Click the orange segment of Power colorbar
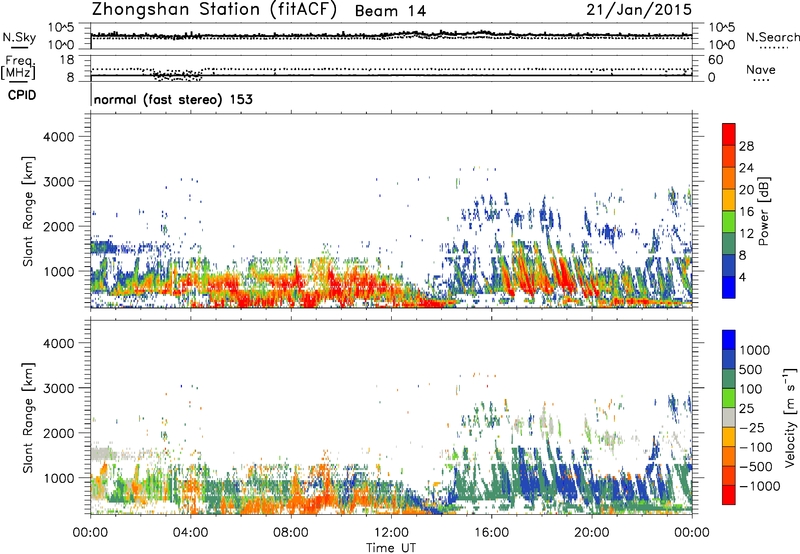This screenshot has height=554, width=800. coord(729,178)
